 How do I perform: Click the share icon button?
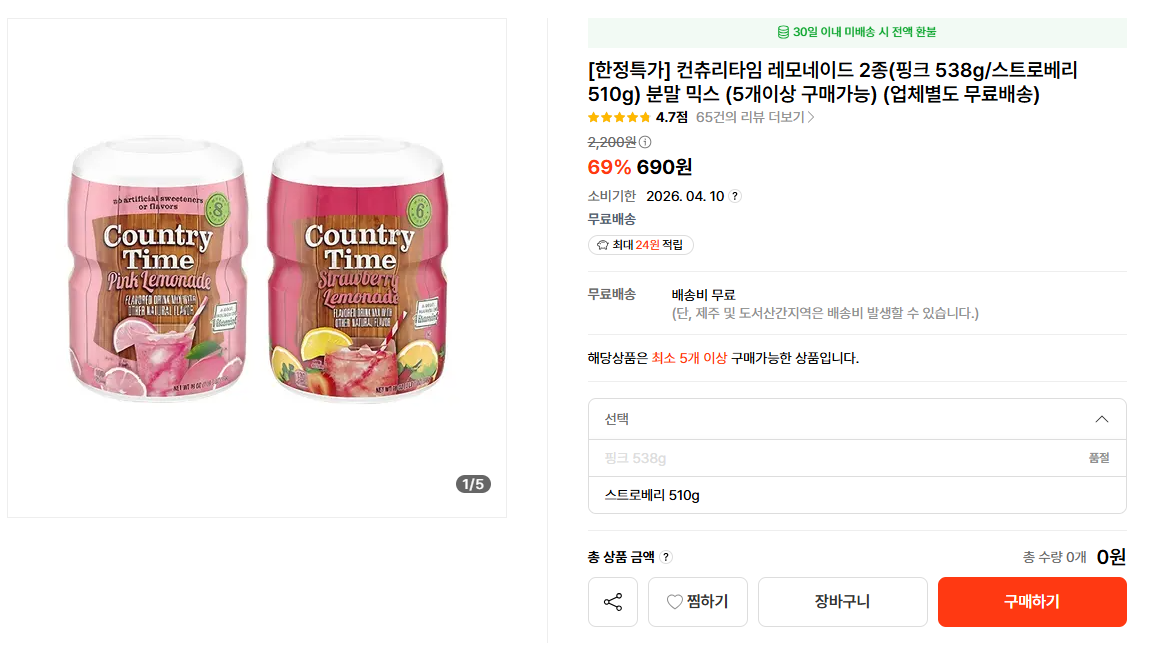click(613, 602)
